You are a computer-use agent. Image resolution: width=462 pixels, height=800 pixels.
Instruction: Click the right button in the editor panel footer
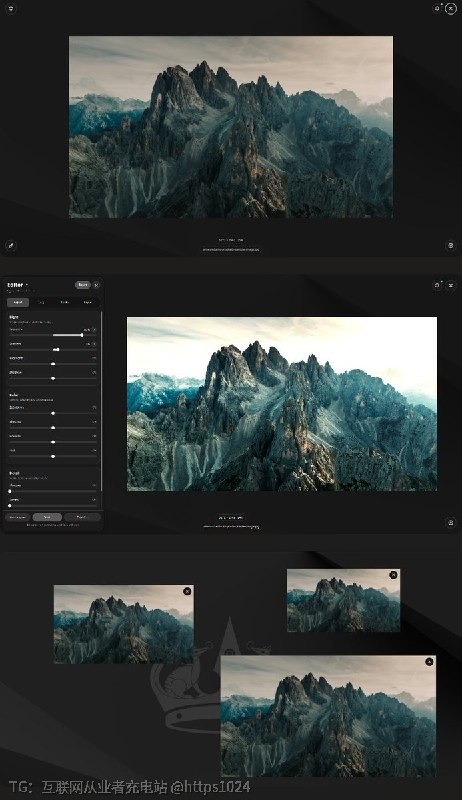[83, 517]
